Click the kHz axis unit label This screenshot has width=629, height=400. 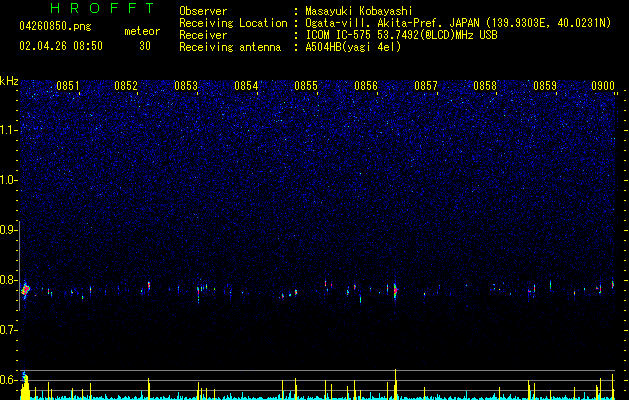click(9, 81)
